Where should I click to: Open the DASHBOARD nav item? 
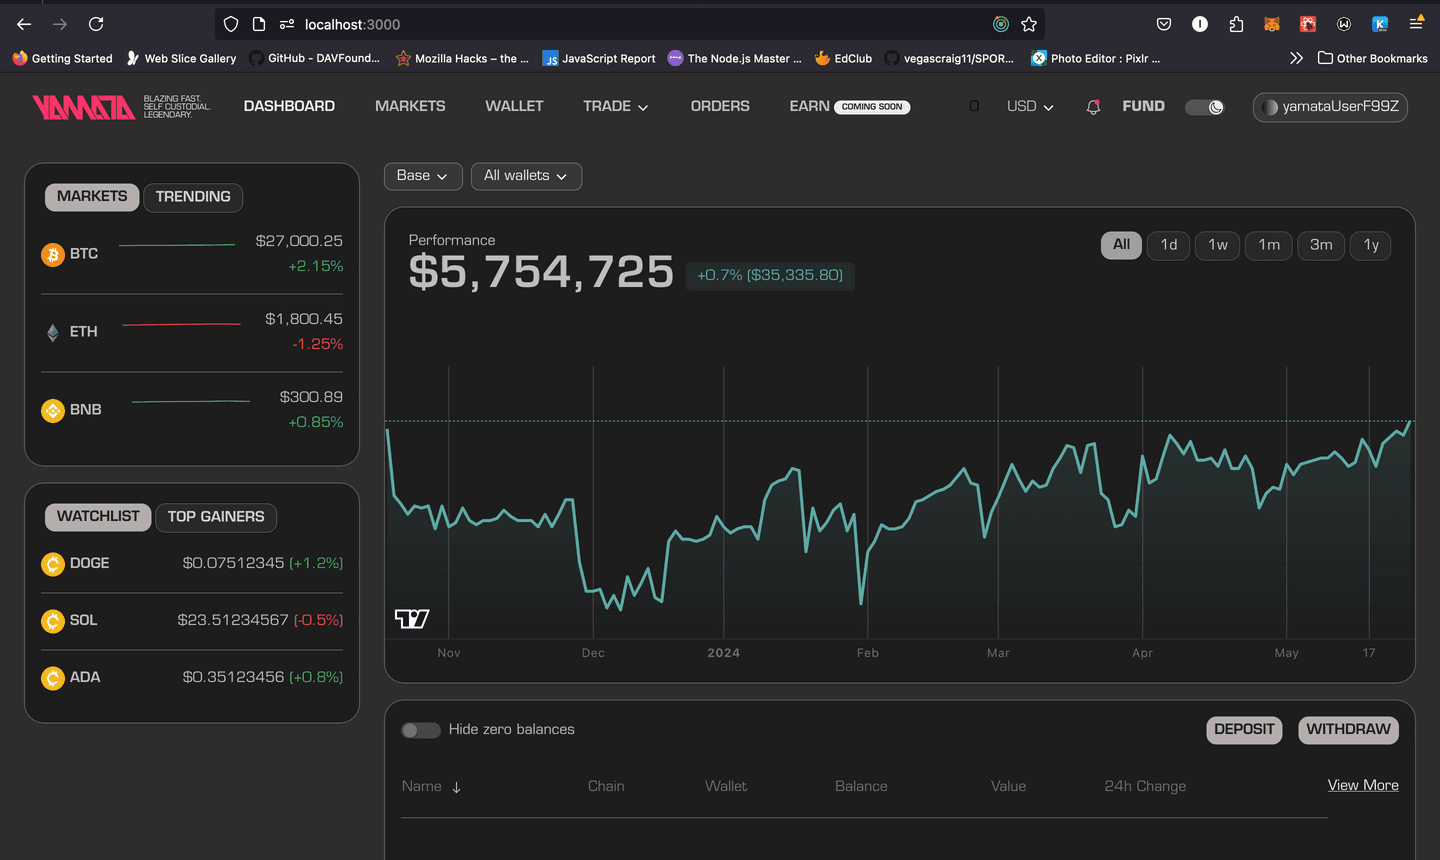(289, 106)
